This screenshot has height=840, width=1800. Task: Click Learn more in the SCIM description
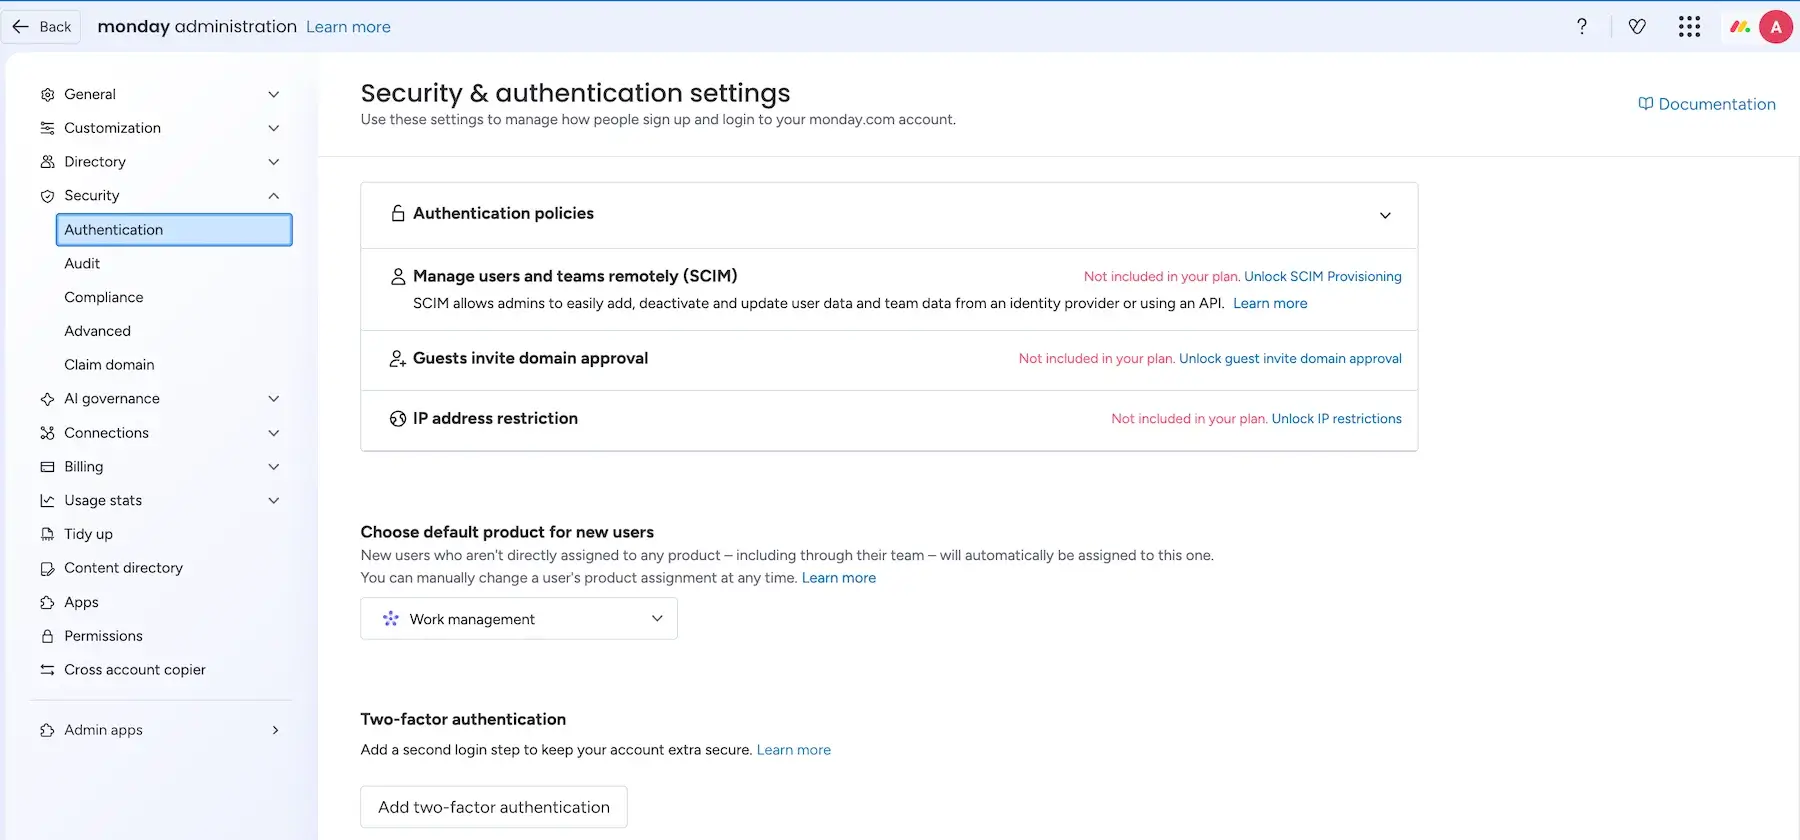coord(1270,304)
